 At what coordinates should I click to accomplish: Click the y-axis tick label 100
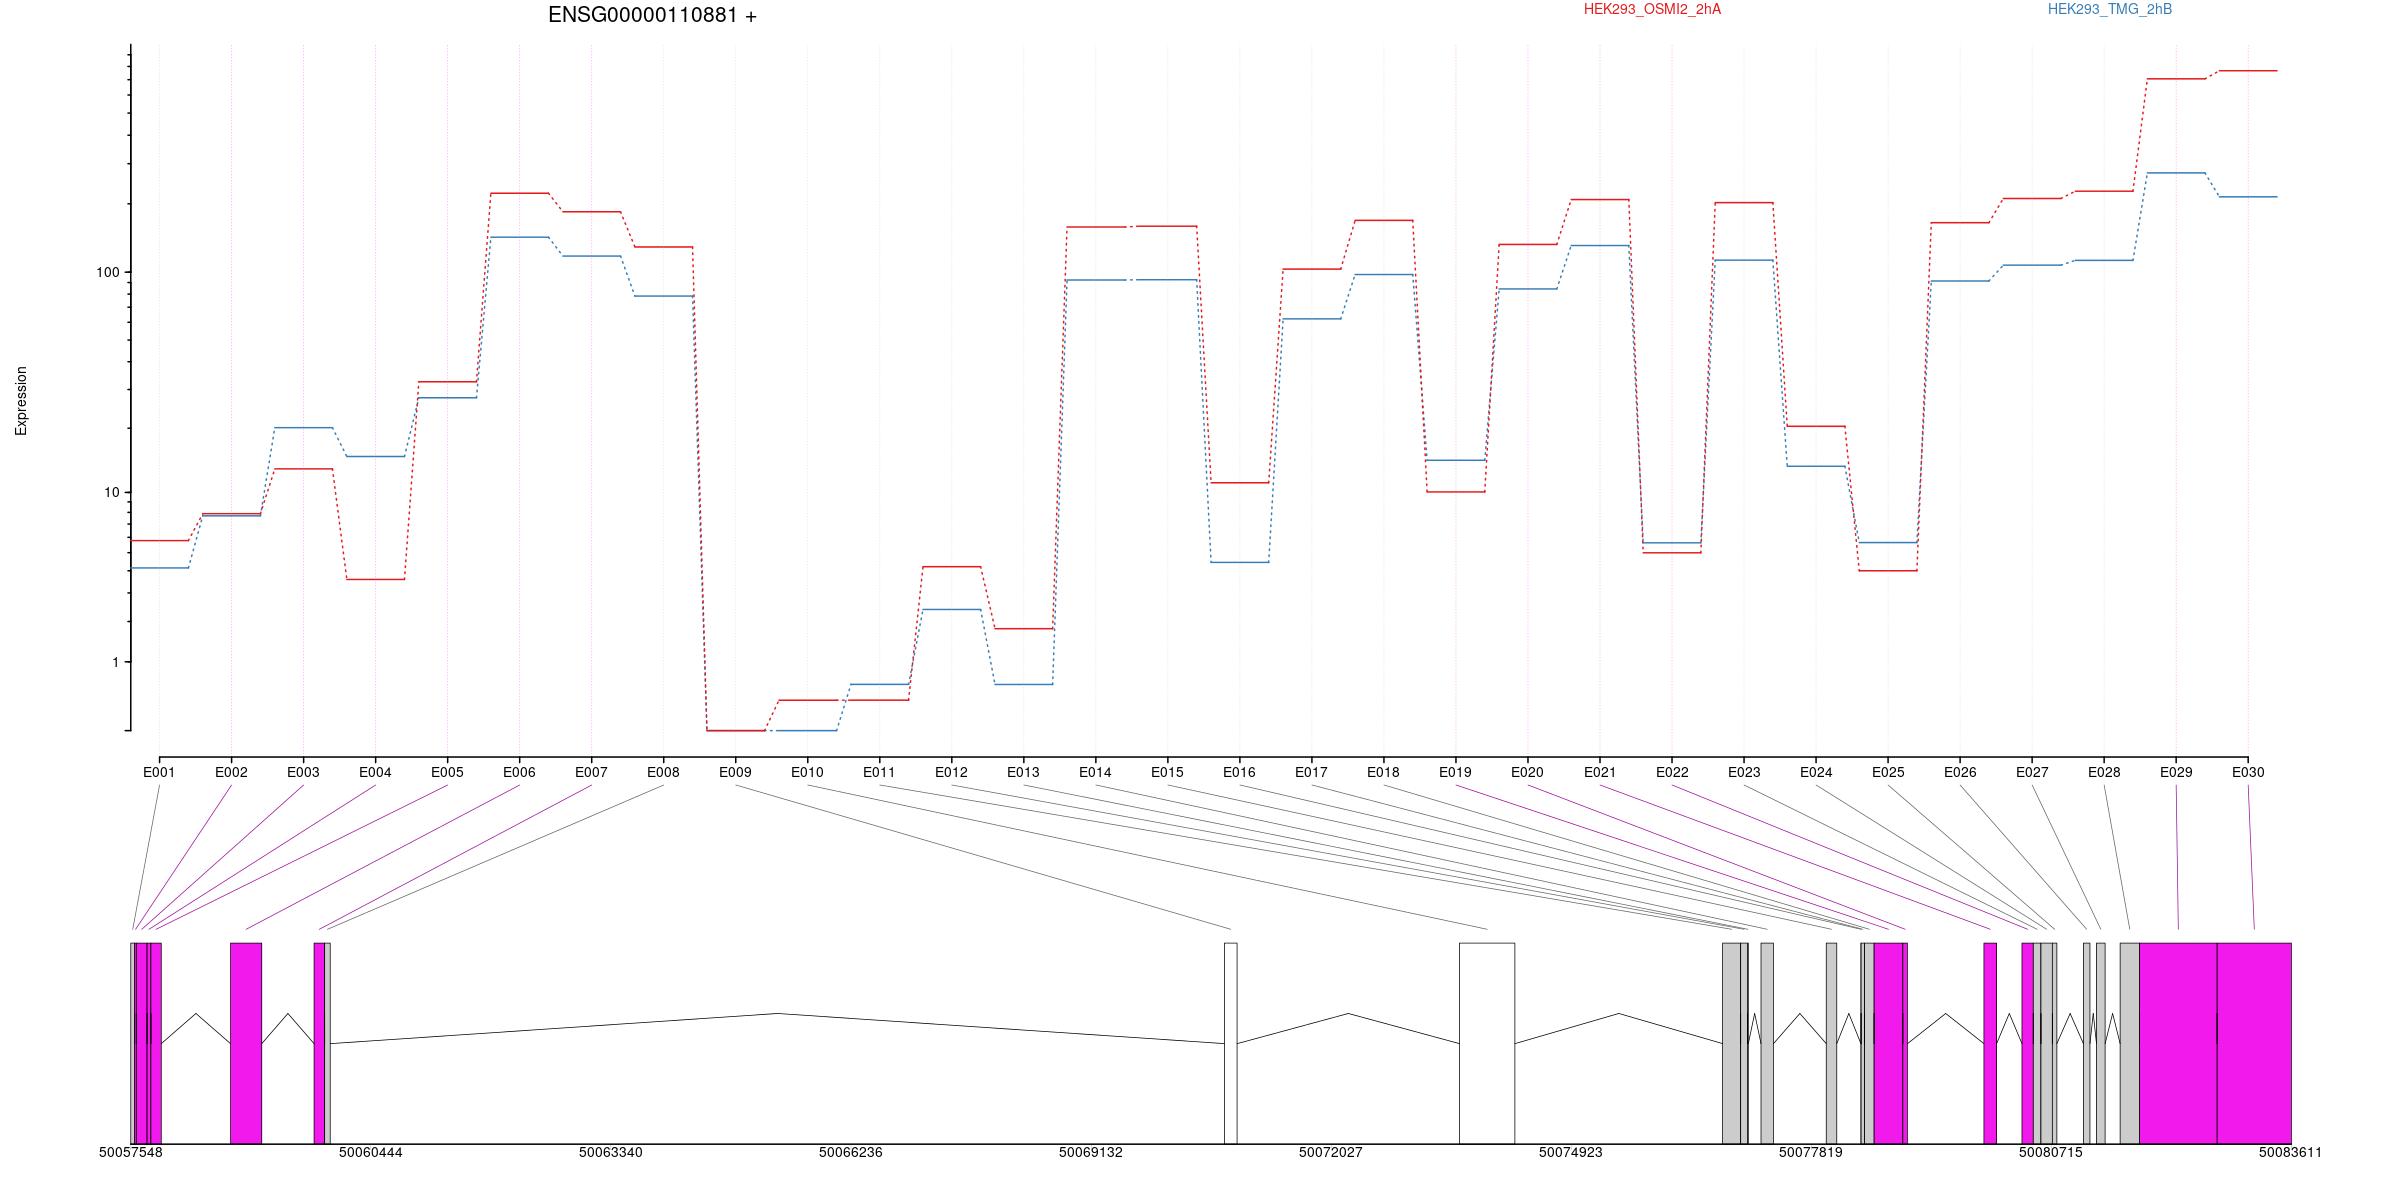[107, 272]
